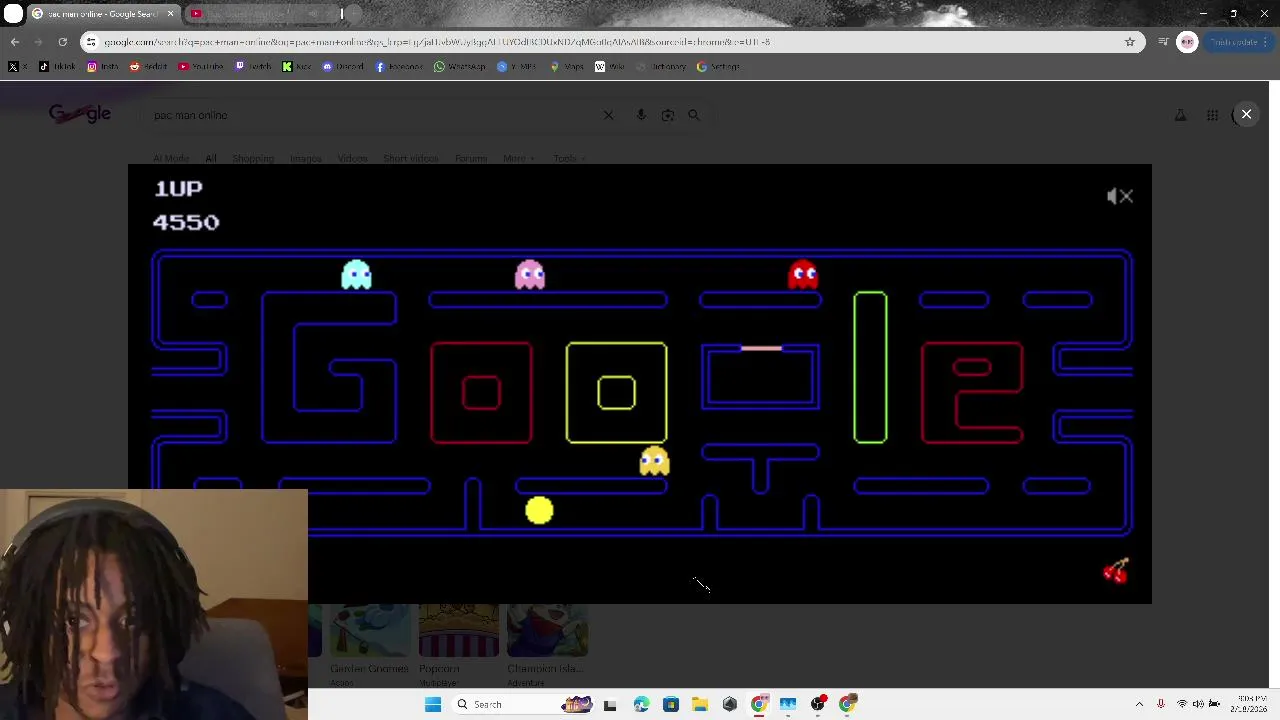This screenshot has width=1280, height=720.
Task: Click the yellow Pac-Man character
Action: [539, 511]
